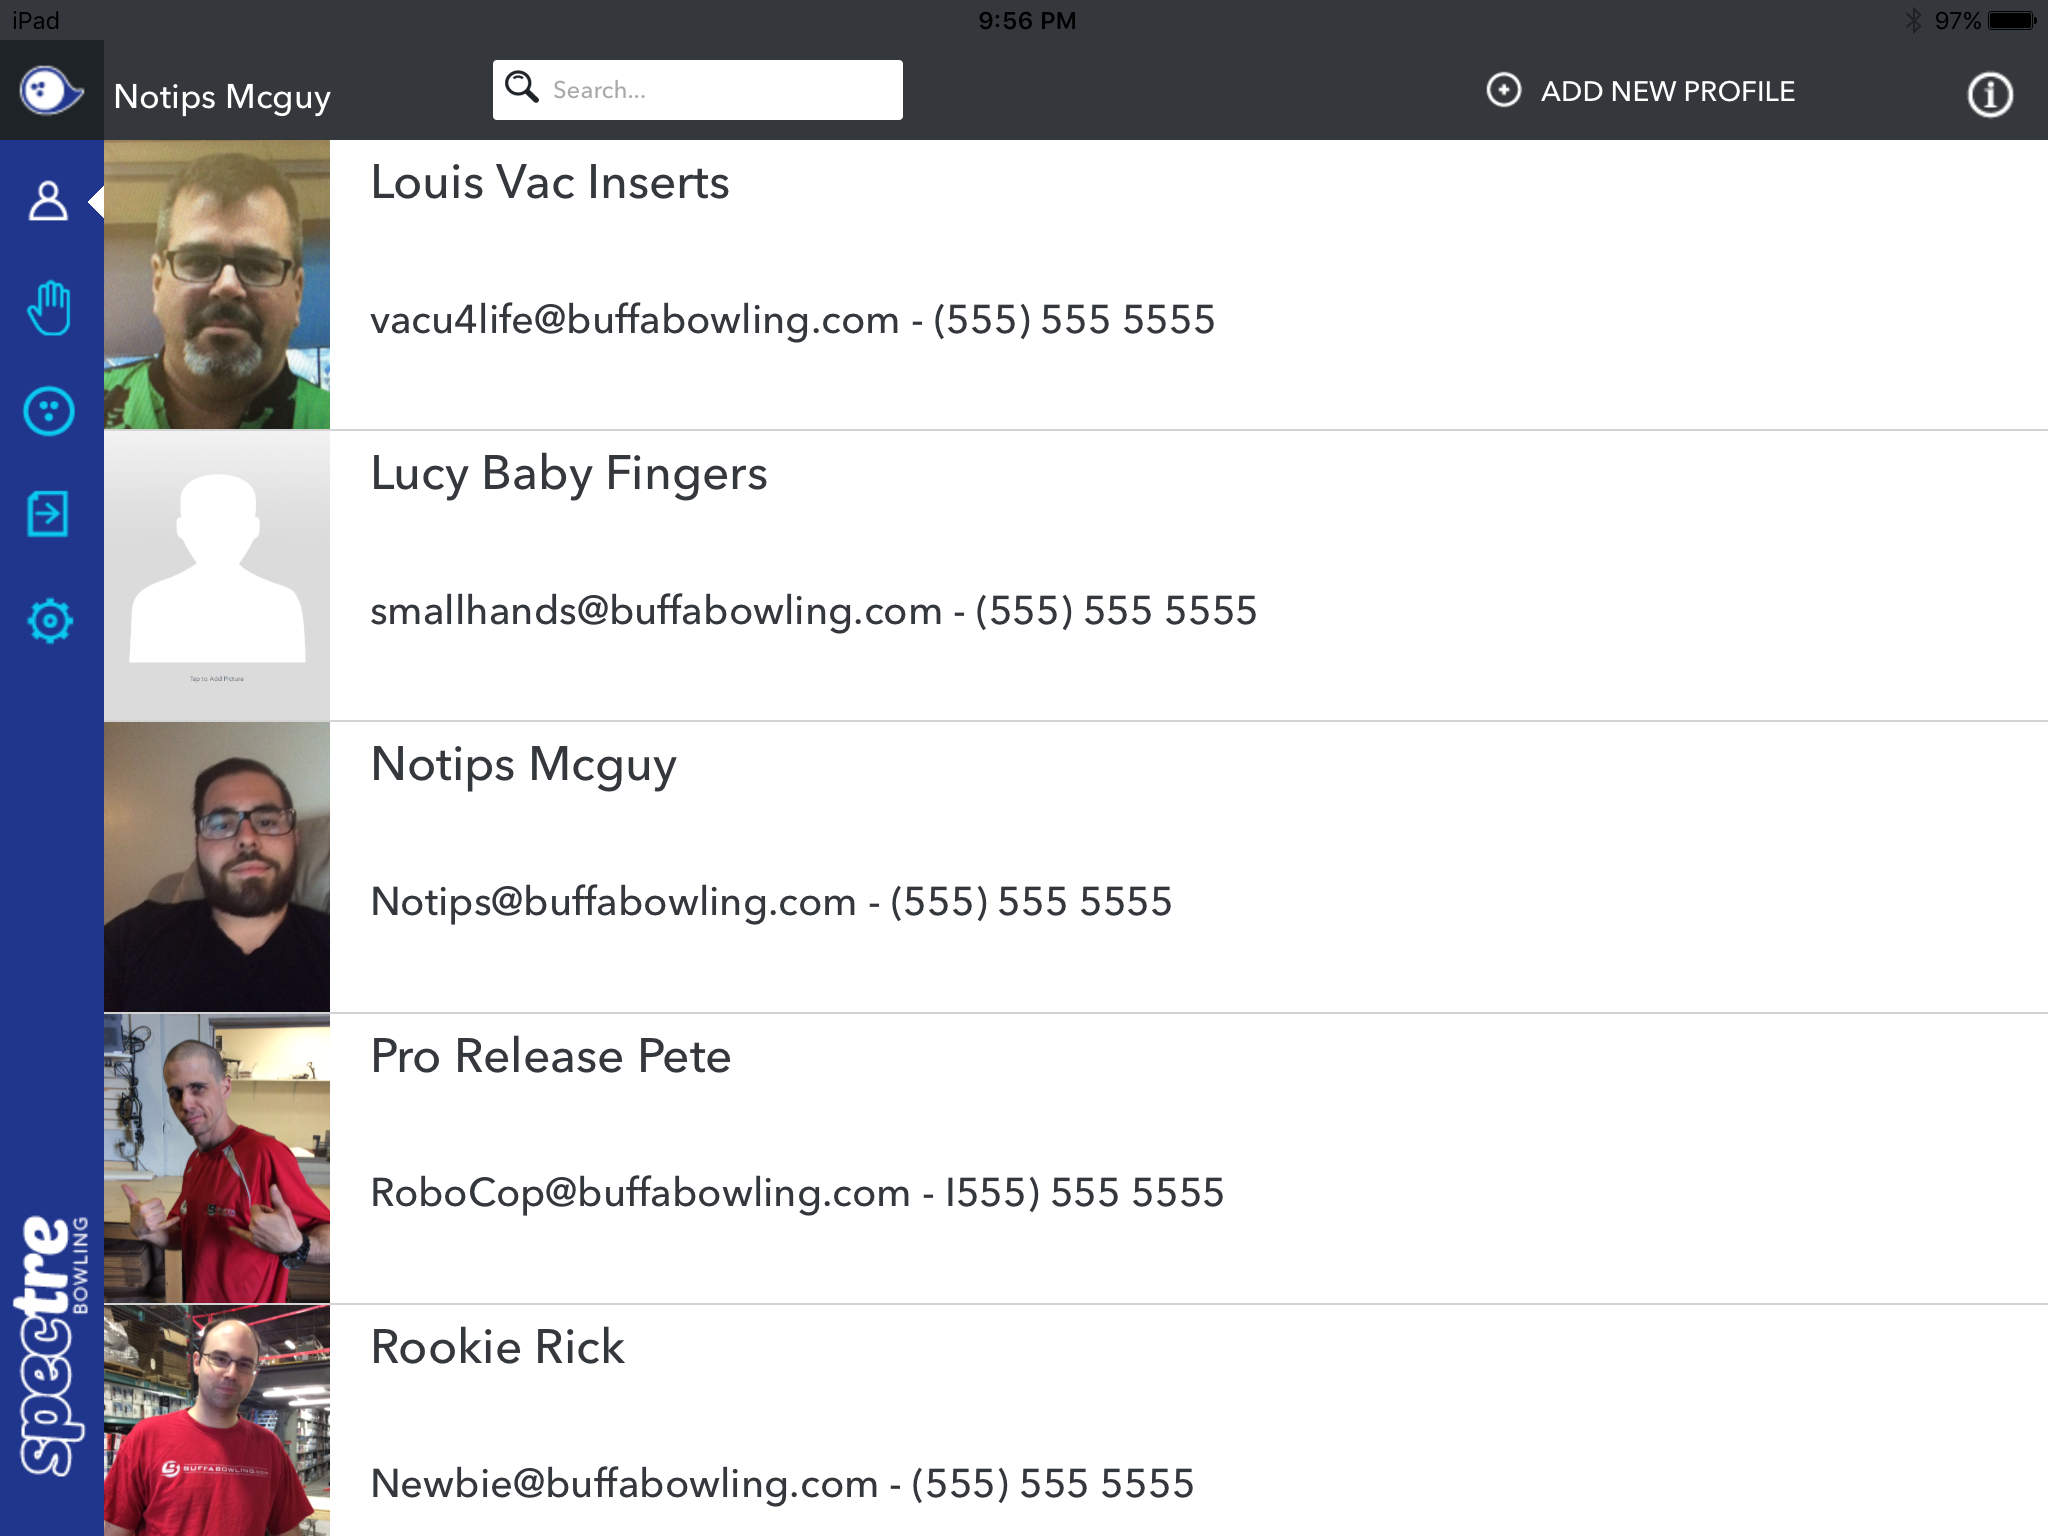The image size is (2048, 1536).
Task: Click the magnifier icon in search bar
Action: click(521, 88)
